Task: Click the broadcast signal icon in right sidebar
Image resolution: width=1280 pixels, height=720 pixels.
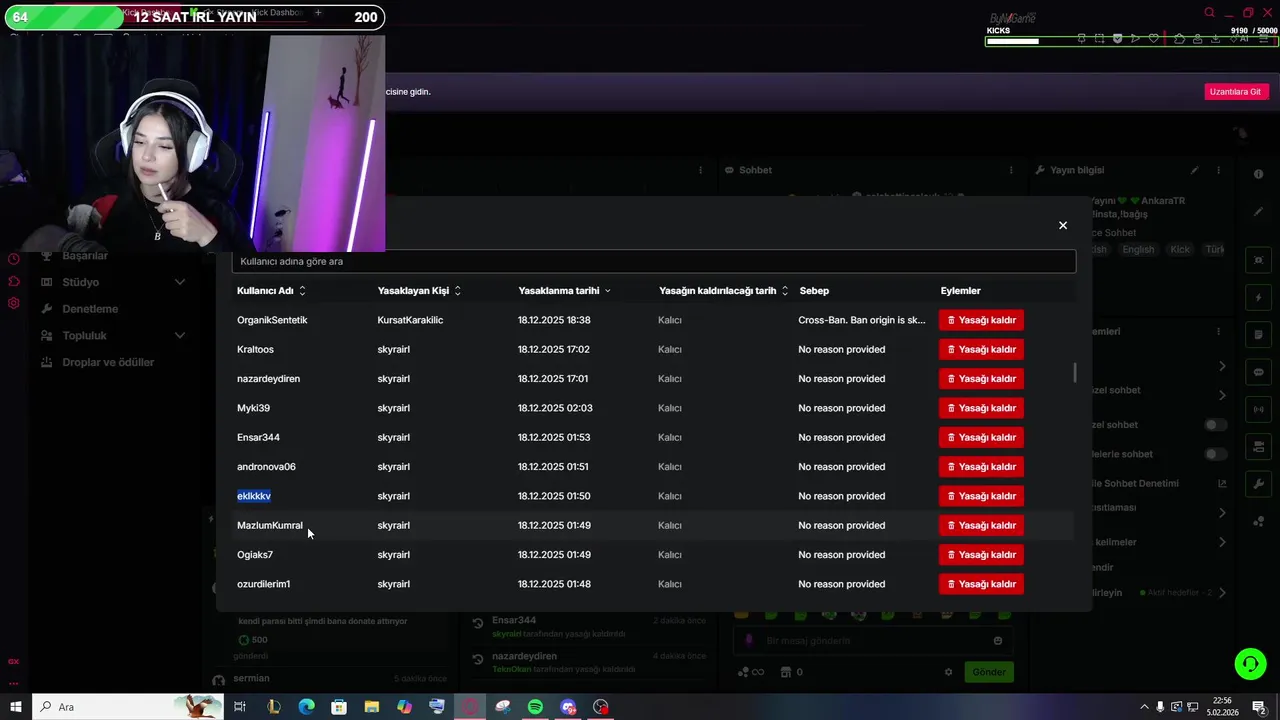Action: pos(1259,409)
